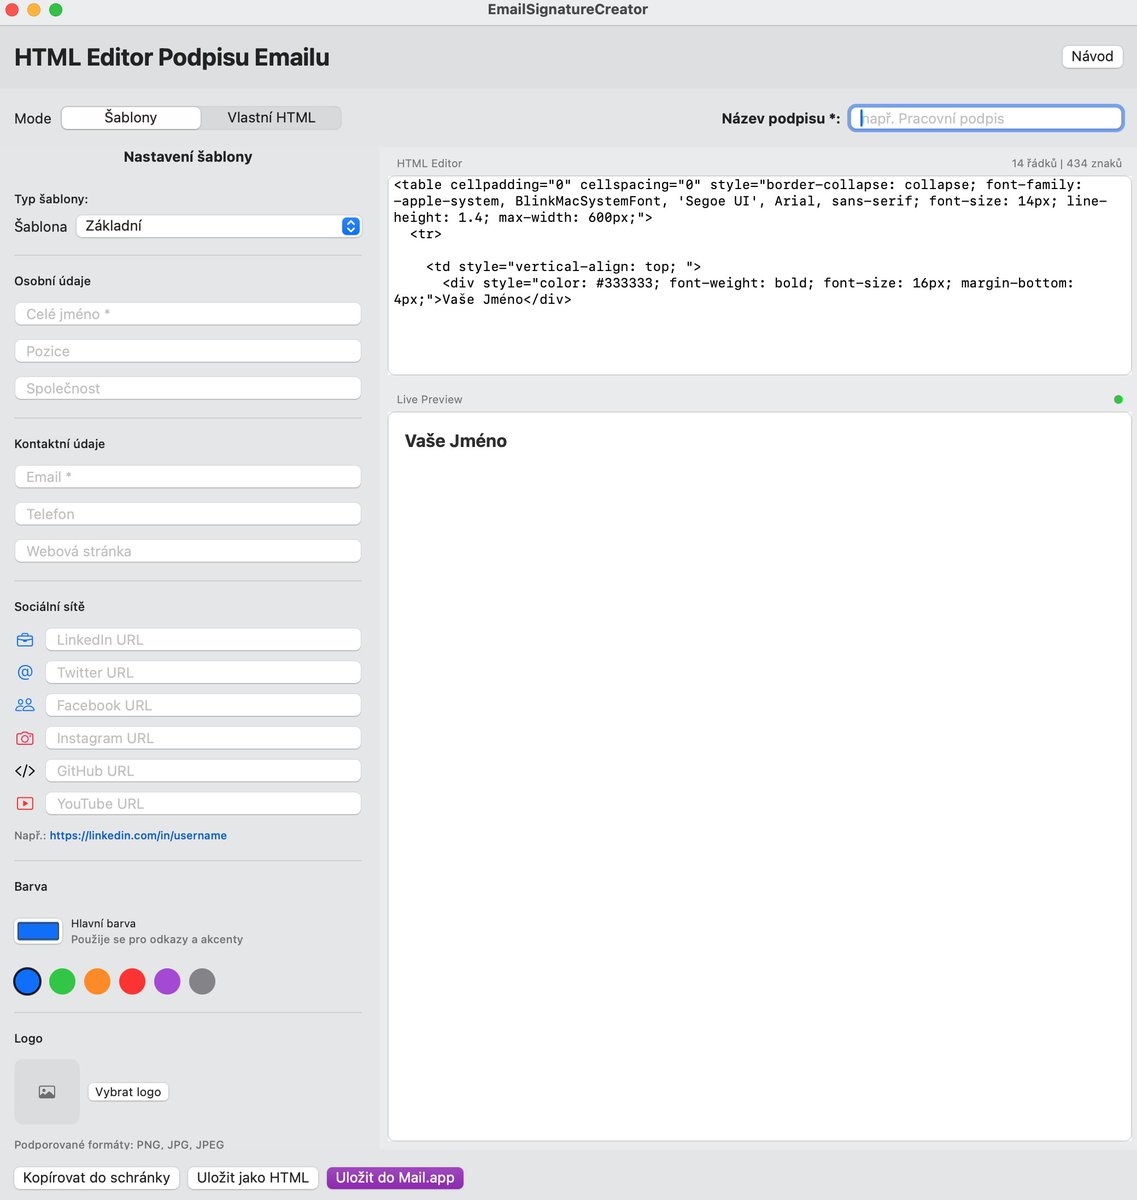Click the 'Podporované formáty: PNG, JPG, JPEG' text
The width and height of the screenshot is (1137, 1200).
pyautogui.click(x=119, y=1145)
